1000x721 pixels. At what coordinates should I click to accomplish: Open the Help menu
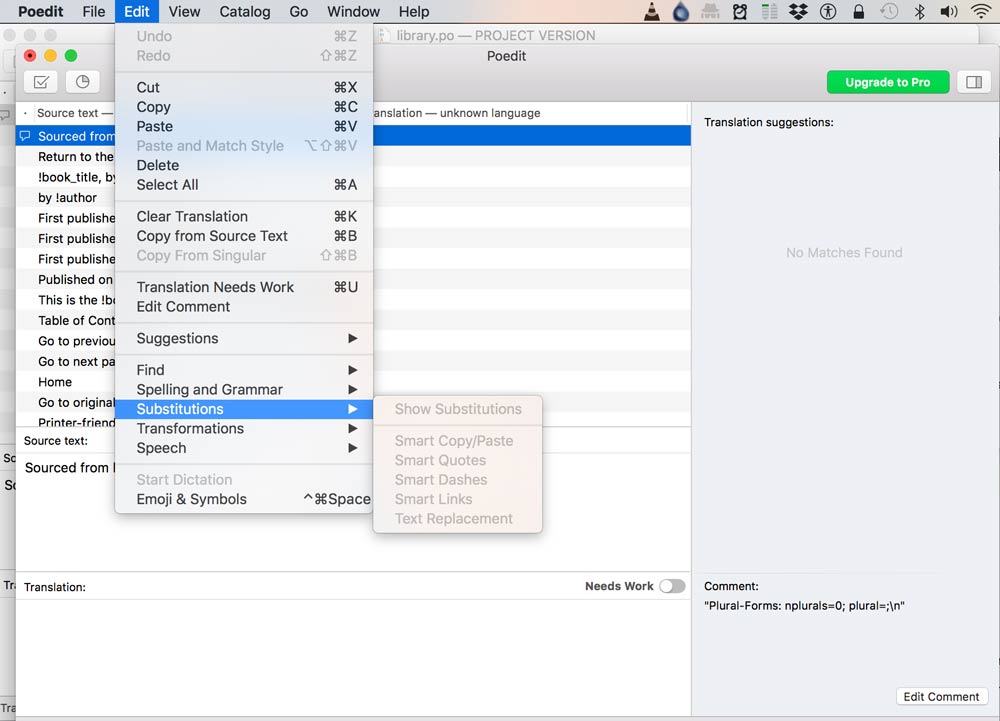pos(414,11)
